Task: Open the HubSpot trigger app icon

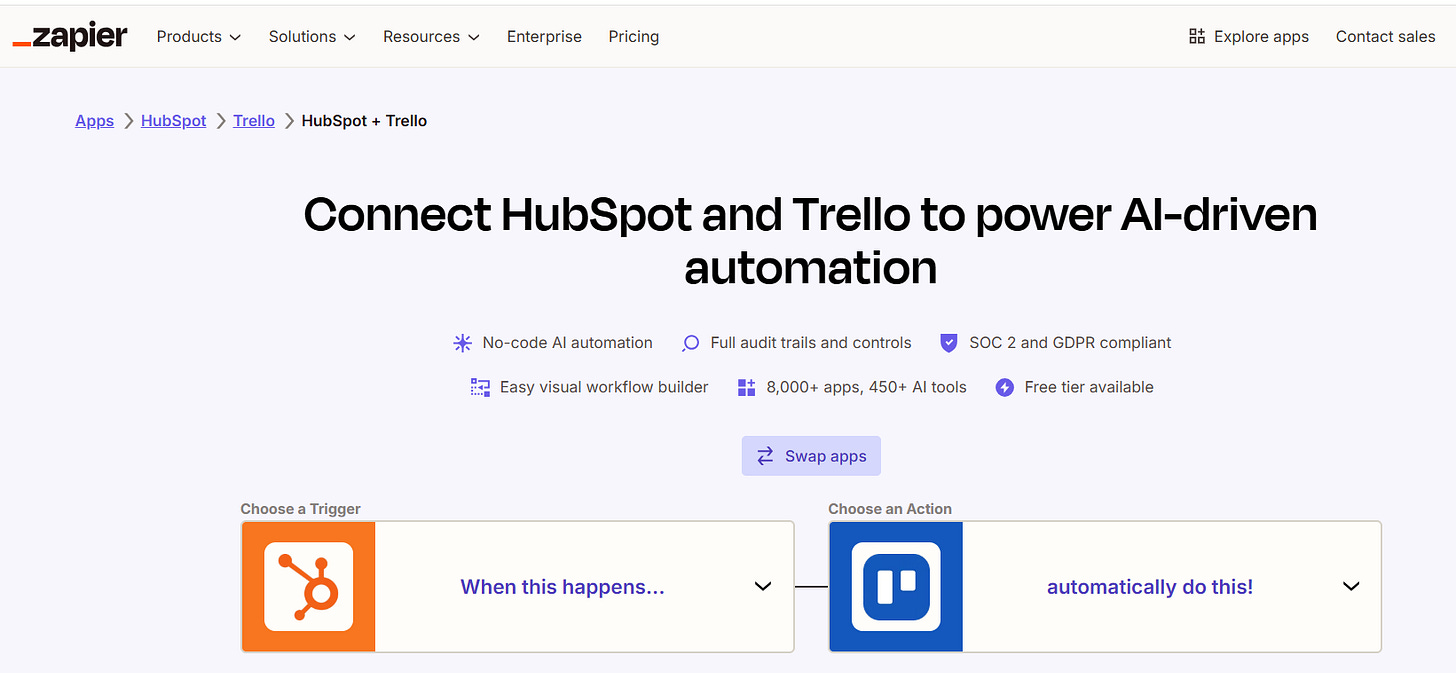Action: 308,586
